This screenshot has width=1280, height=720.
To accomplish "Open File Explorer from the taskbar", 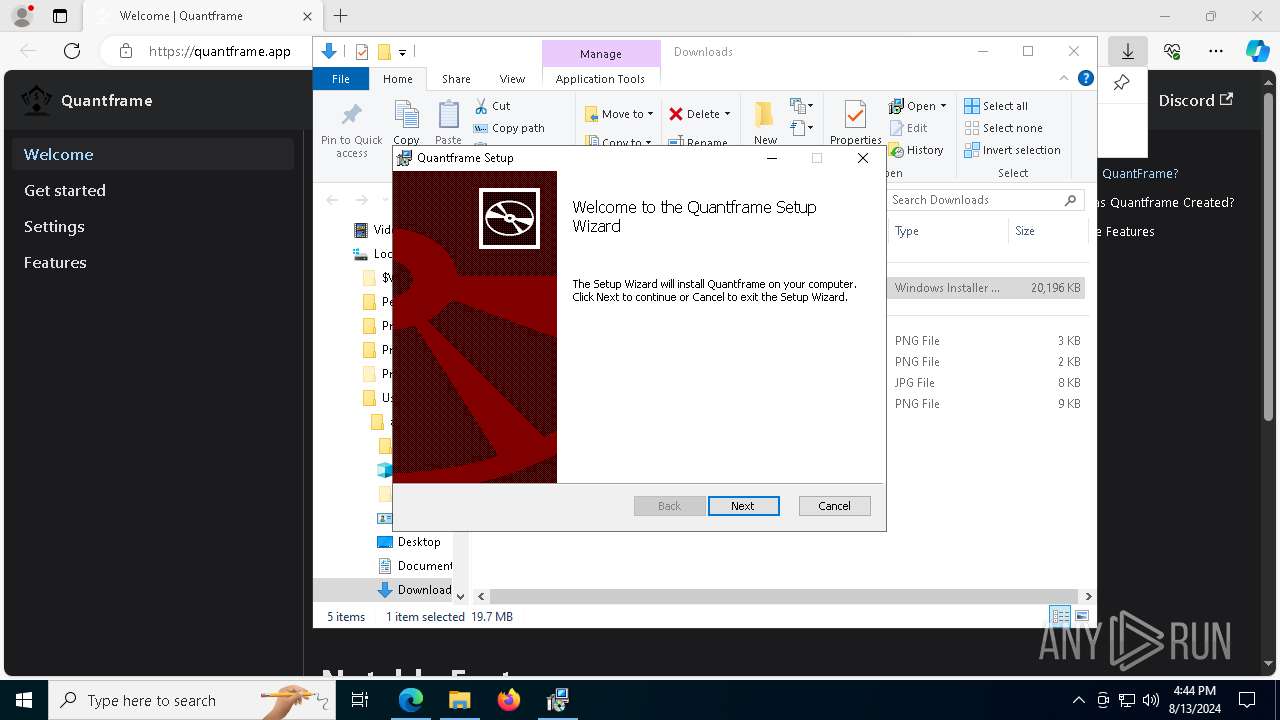I will click(x=460, y=700).
